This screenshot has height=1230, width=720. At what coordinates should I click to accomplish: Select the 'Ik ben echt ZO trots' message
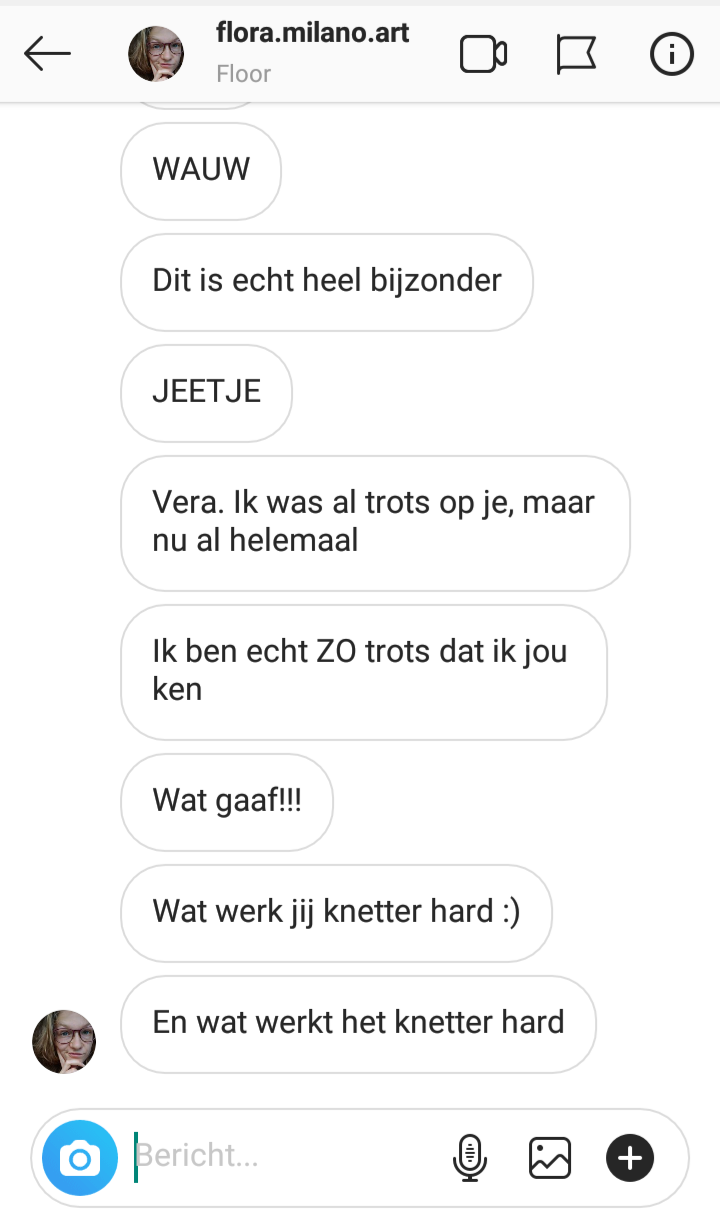point(364,672)
